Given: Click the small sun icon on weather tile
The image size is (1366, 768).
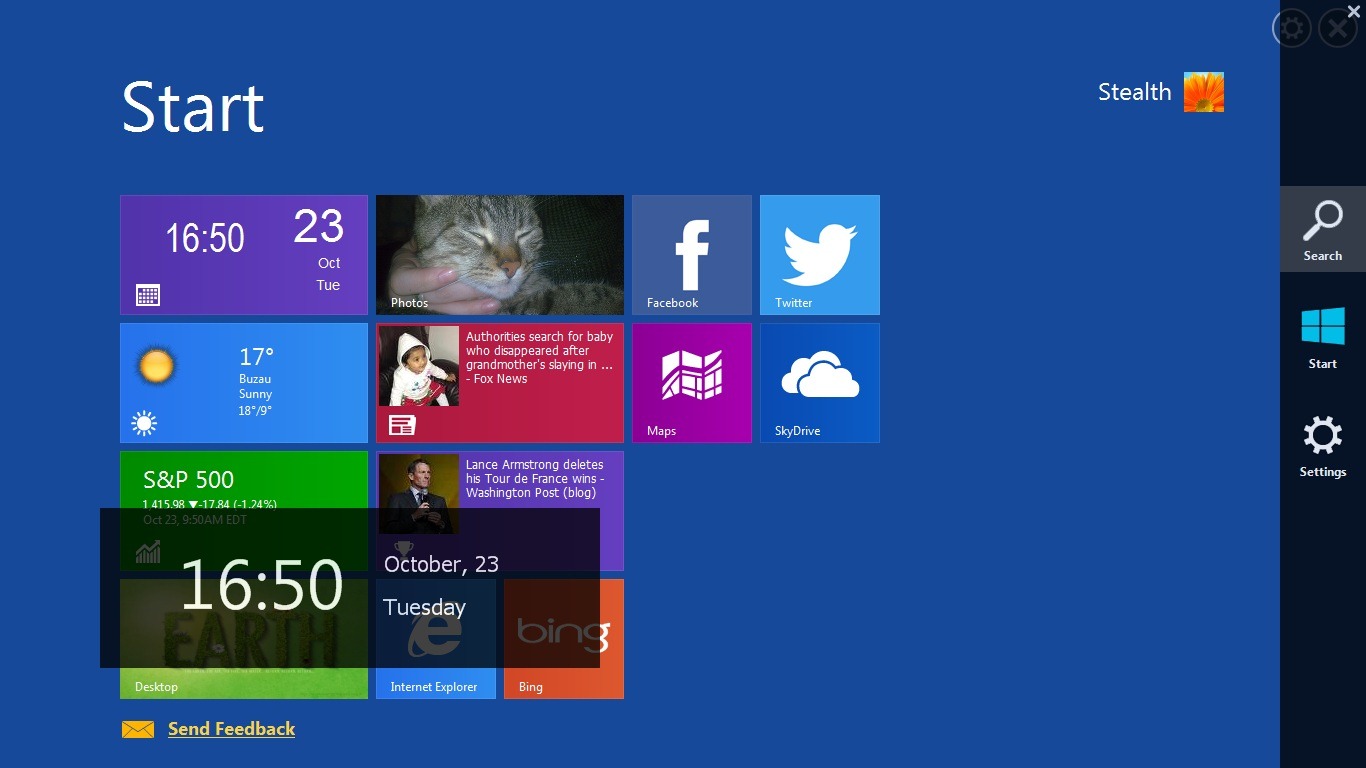Looking at the screenshot, I should pos(144,423).
